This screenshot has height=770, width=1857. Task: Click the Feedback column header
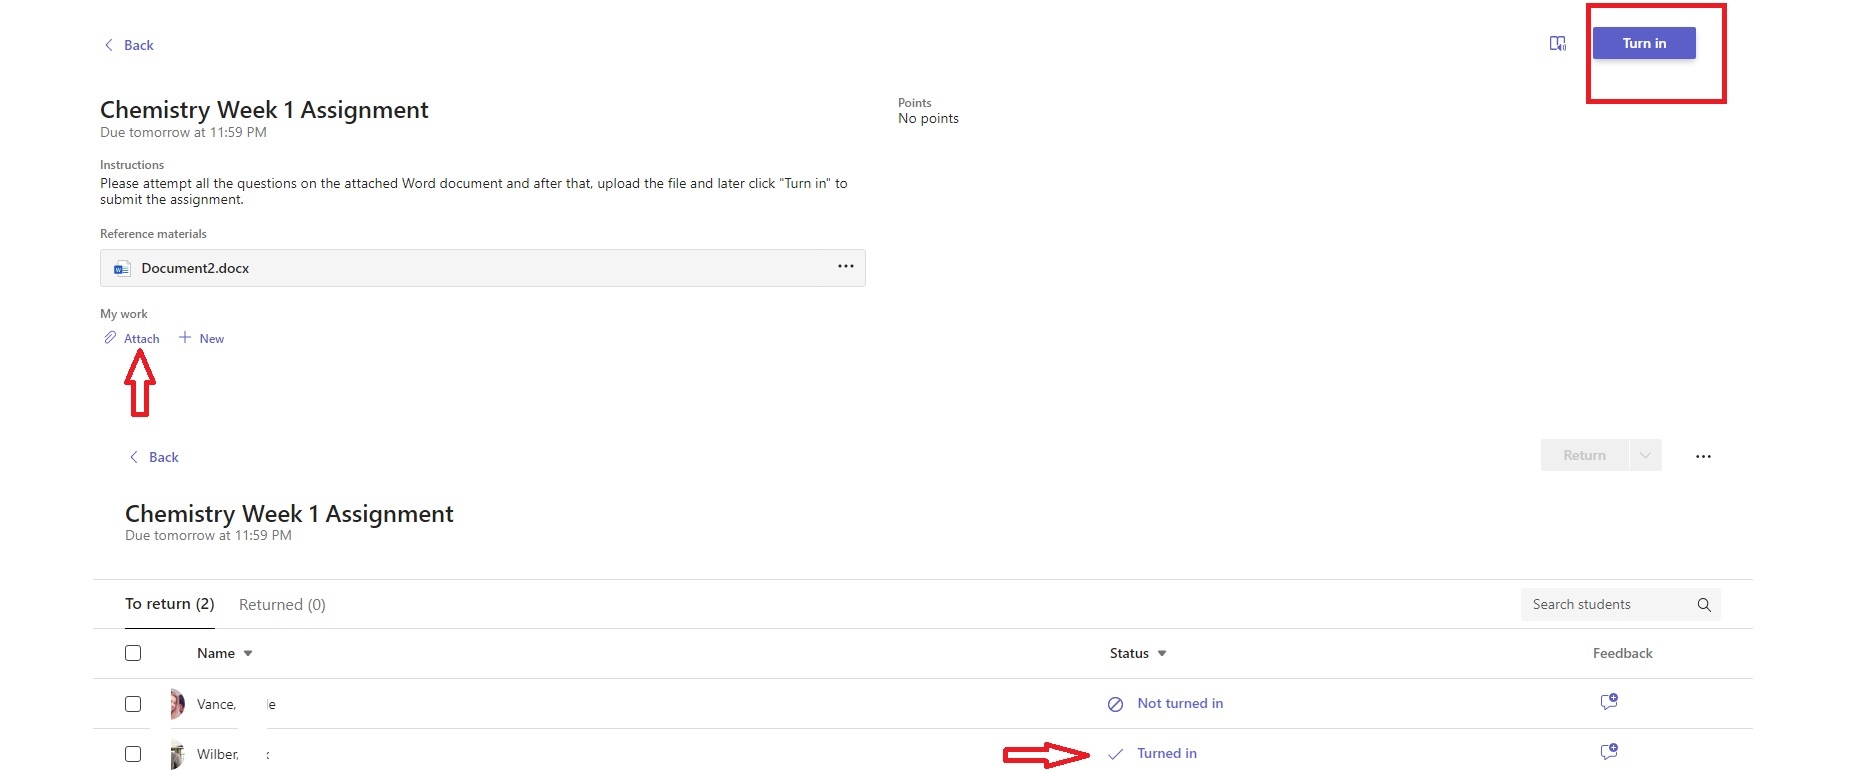point(1622,653)
